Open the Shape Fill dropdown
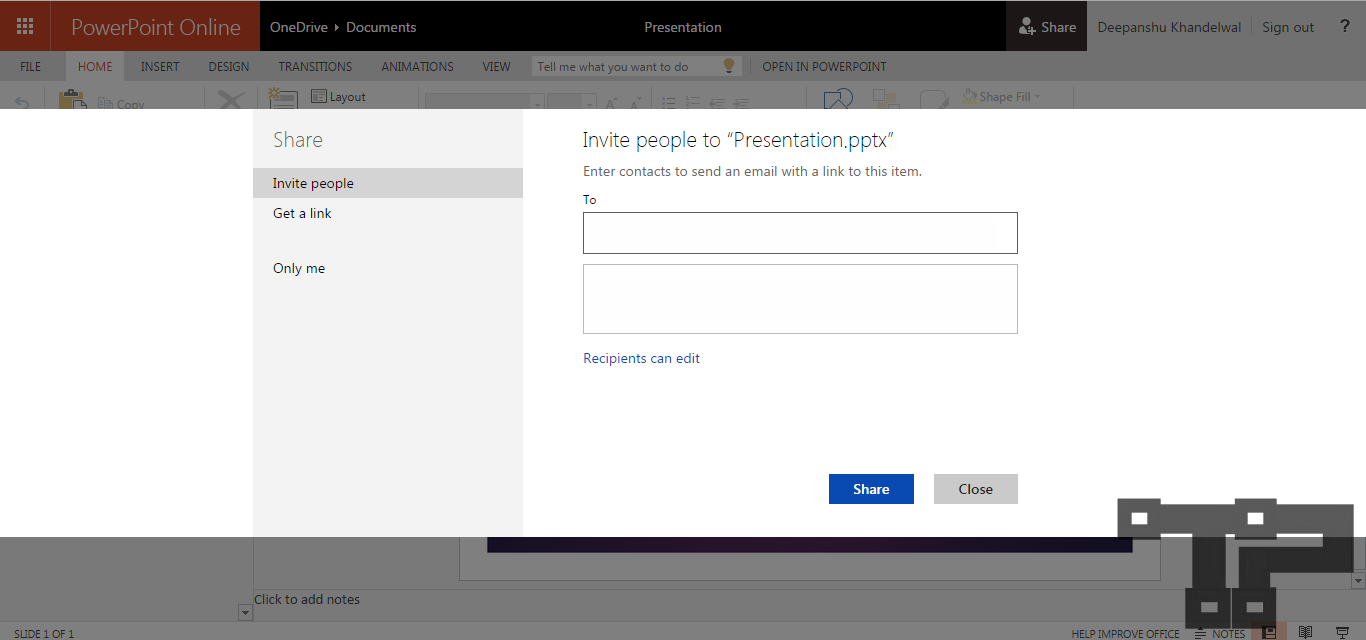 pyautogui.click(x=1001, y=97)
